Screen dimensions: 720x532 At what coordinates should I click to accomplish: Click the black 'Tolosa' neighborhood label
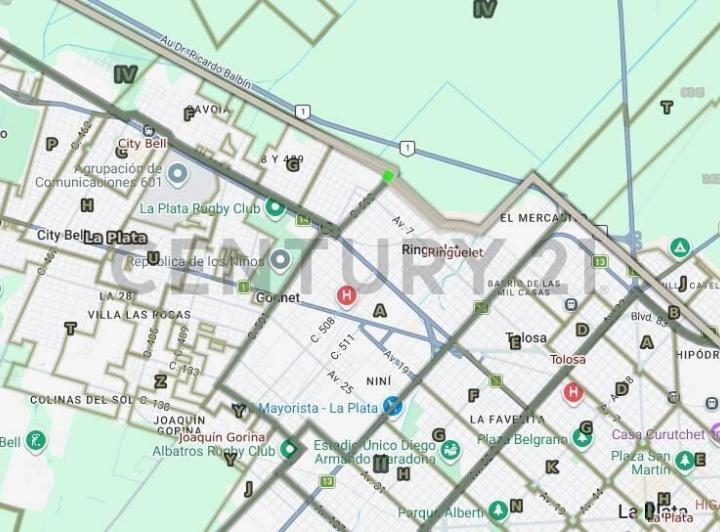(526, 338)
